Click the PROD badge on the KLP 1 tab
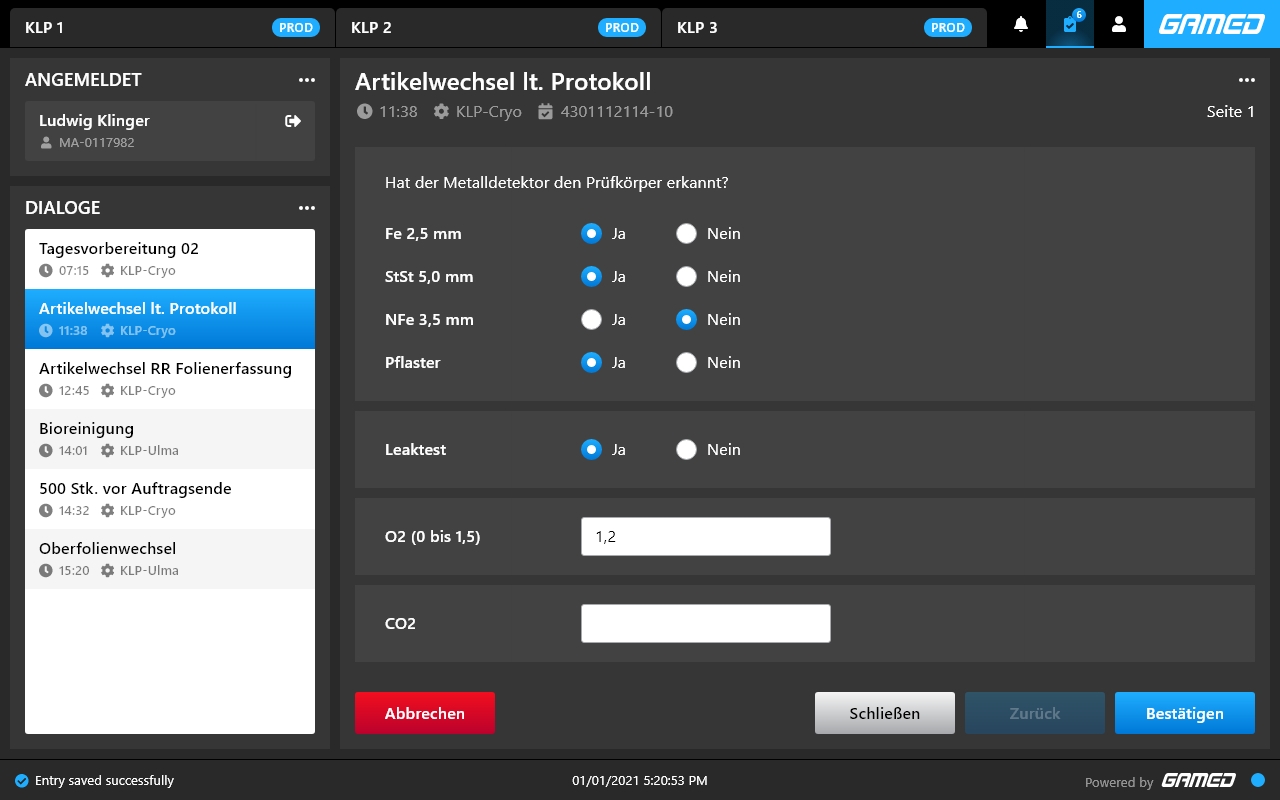Screen dimensions: 1280x800 296,28
